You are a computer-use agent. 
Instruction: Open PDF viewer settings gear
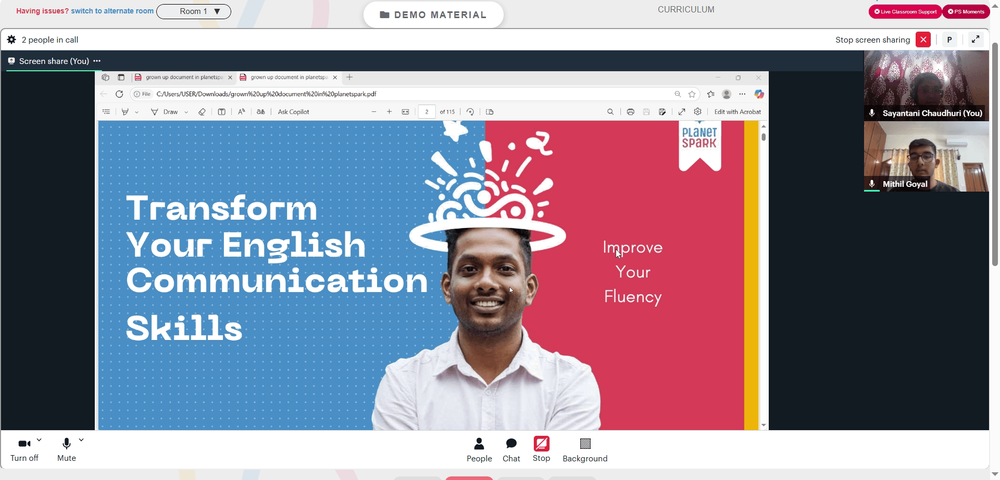tap(698, 112)
